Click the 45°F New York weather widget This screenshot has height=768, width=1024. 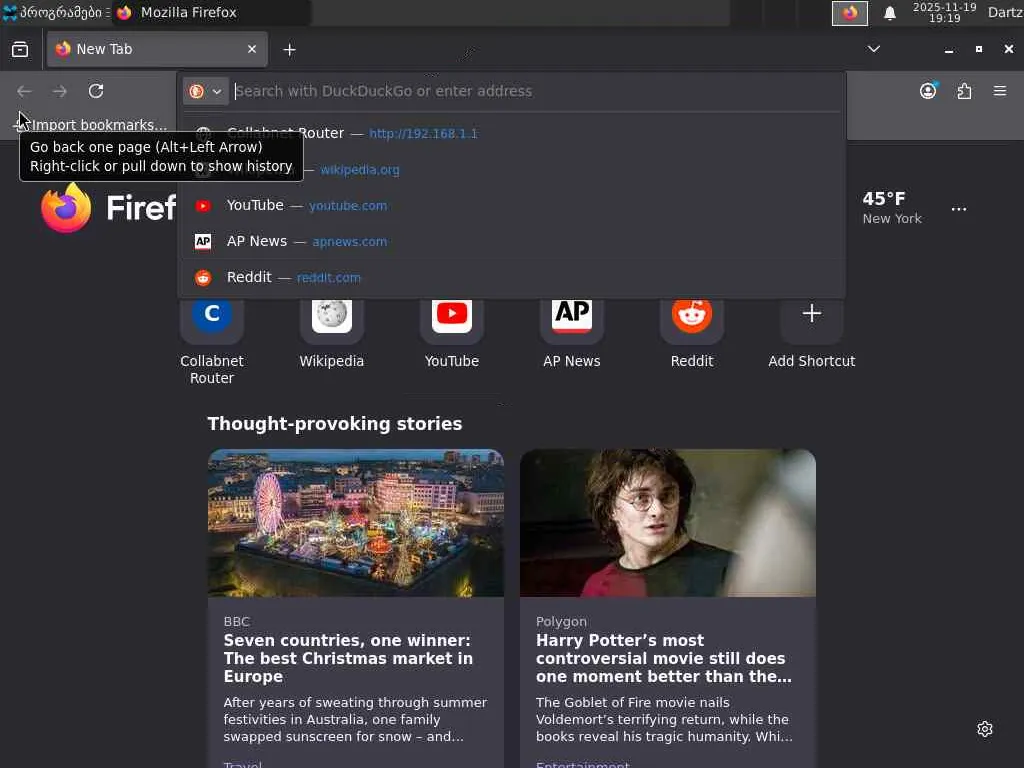891,208
